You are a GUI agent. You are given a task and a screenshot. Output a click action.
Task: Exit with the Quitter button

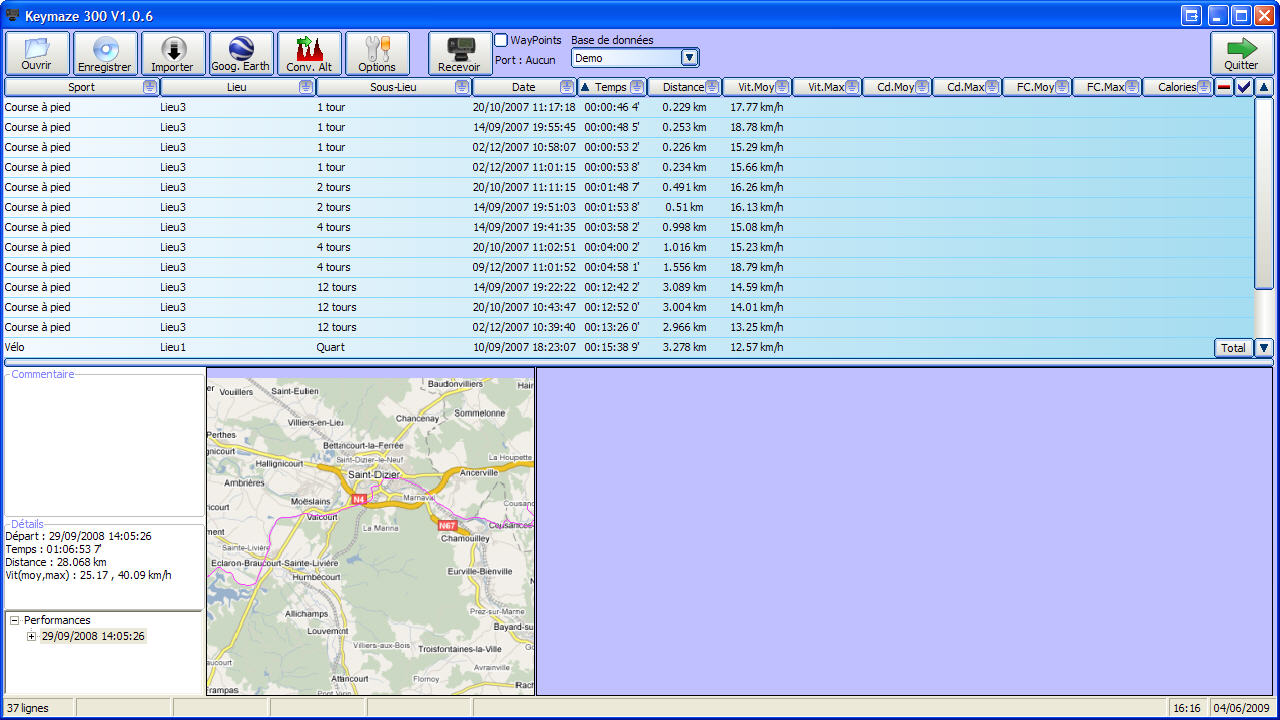coord(1242,53)
